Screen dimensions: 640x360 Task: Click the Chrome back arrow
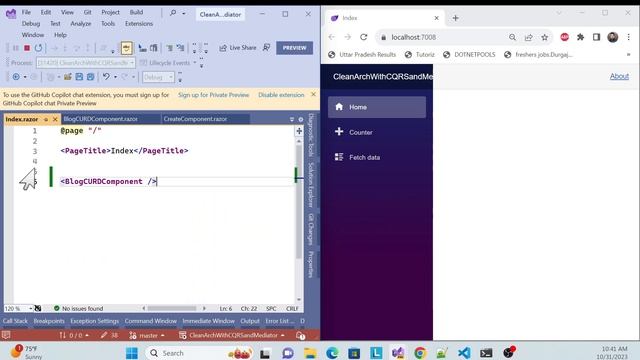331,37
